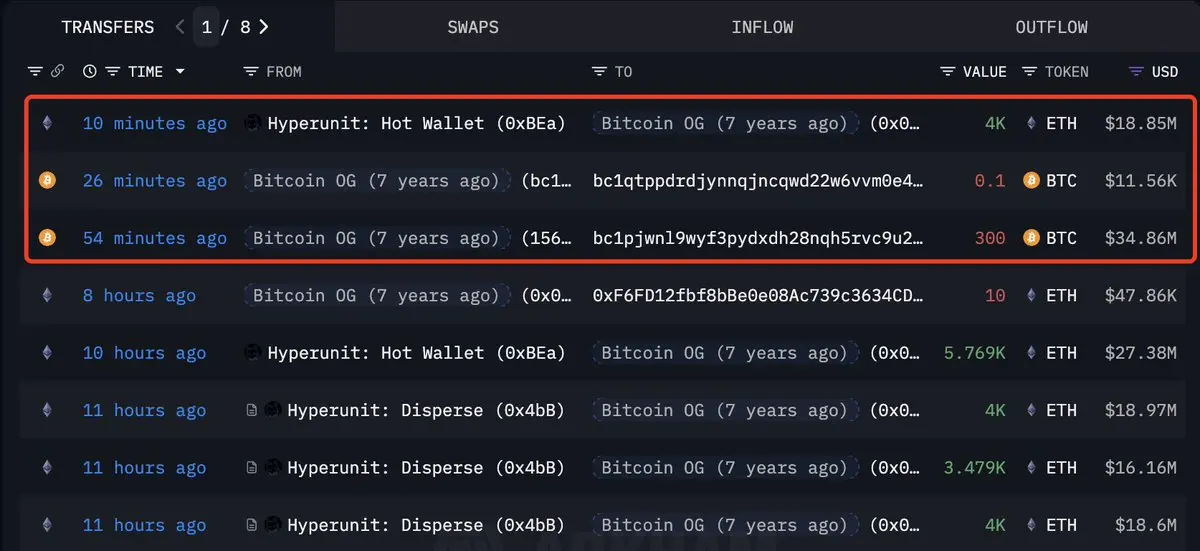The image size is (1200, 551).
Task: Click the document icon beside first Hyperunit: Disperse
Action: click(252, 410)
